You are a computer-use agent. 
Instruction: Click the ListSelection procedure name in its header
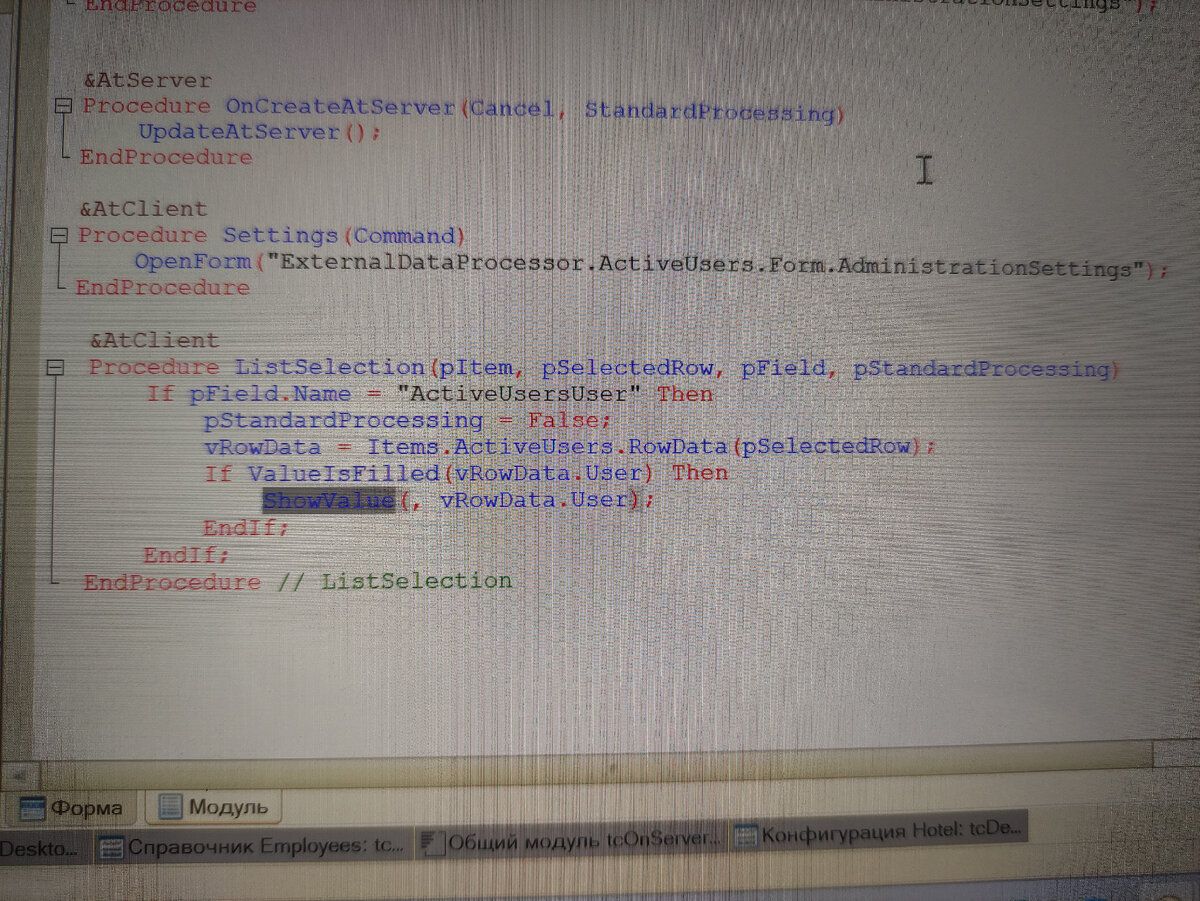(330, 367)
